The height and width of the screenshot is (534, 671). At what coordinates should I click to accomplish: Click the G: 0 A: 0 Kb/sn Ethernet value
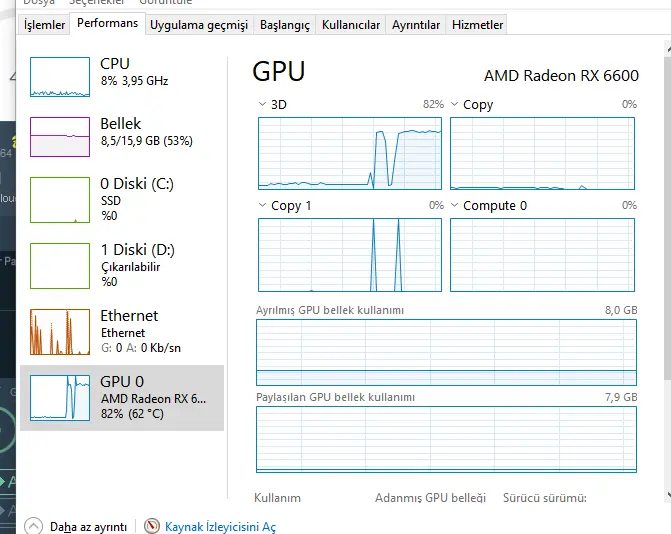click(141, 348)
